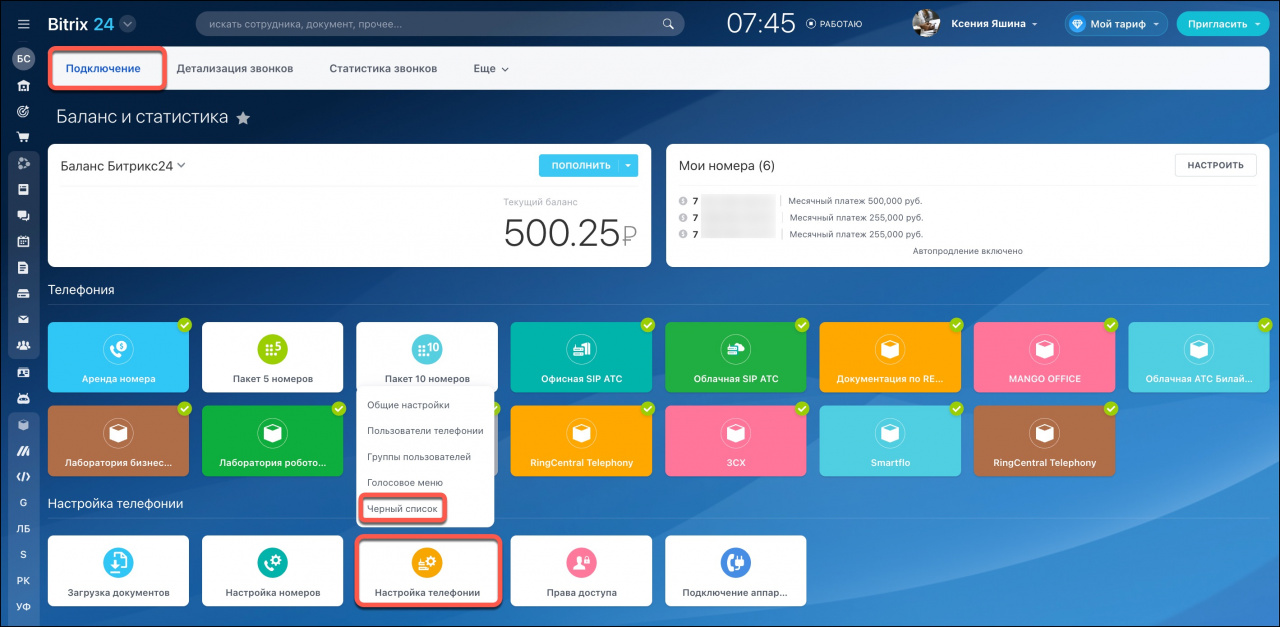Open the warehouse icon in sidebar

click(x=24, y=86)
